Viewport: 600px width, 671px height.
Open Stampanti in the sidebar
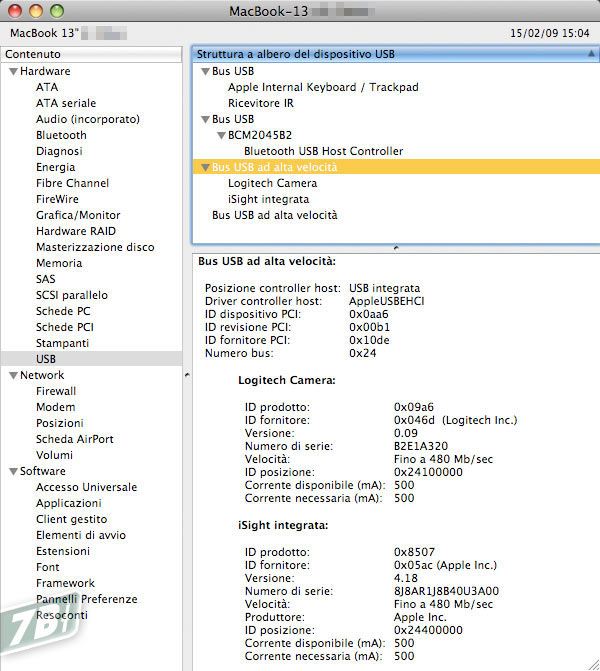(62, 343)
